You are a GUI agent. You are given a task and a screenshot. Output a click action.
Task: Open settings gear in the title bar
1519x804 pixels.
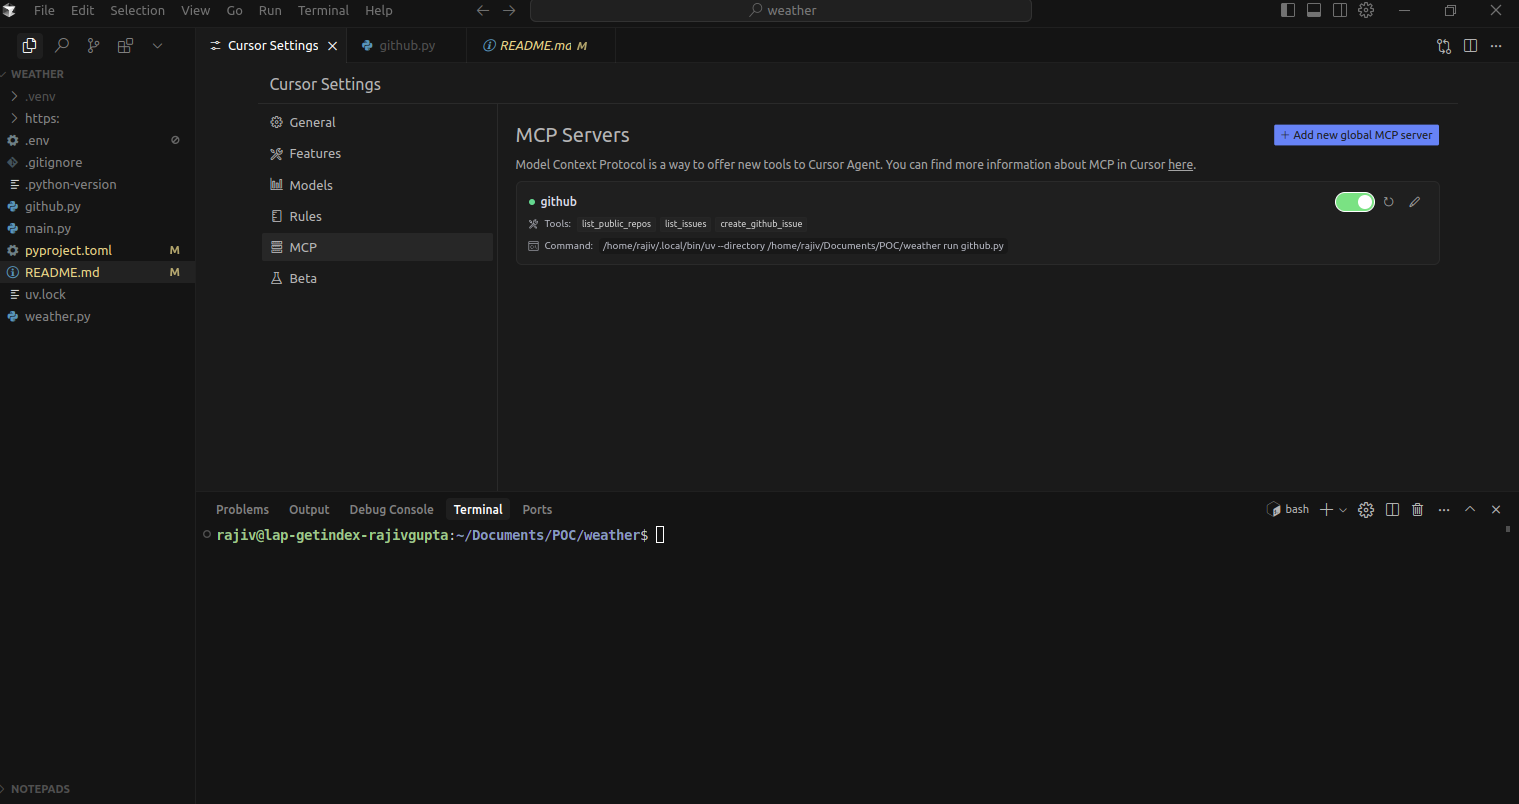[1366, 10]
